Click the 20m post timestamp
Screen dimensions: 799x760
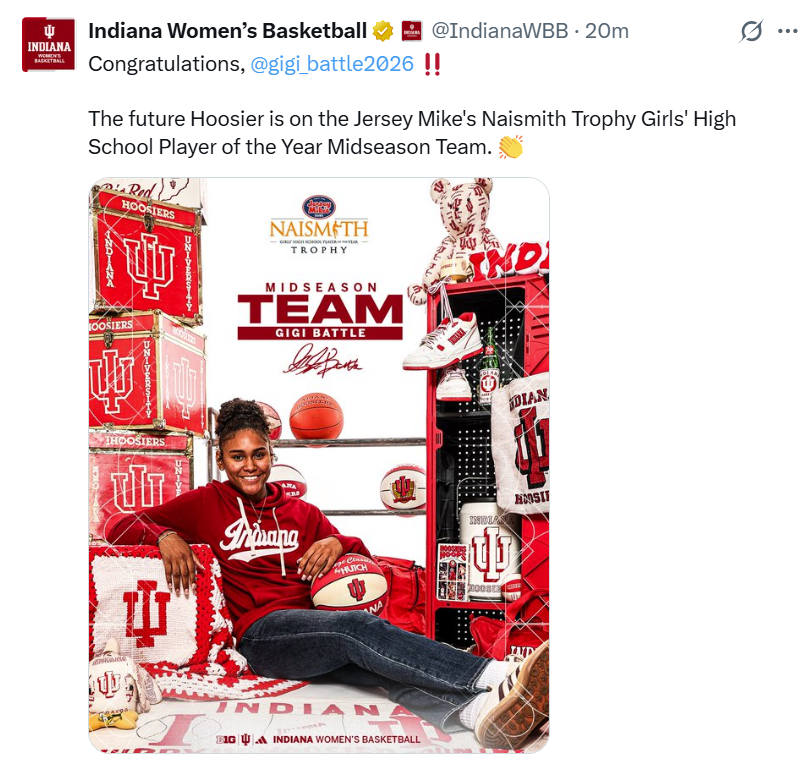point(606,31)
